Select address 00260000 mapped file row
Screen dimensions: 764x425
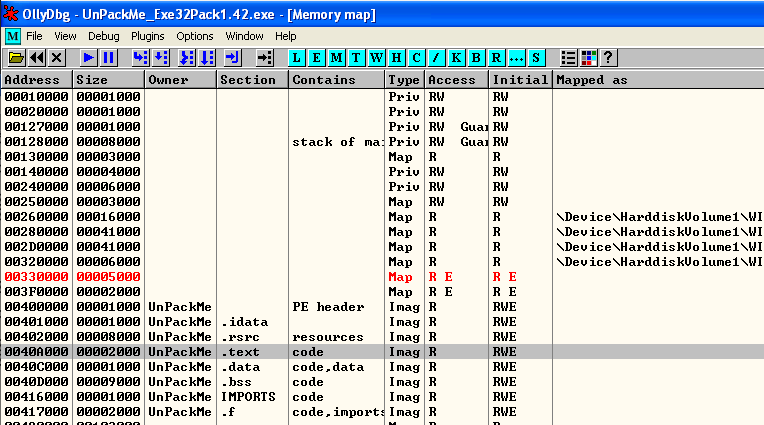[x=382, y=217]
